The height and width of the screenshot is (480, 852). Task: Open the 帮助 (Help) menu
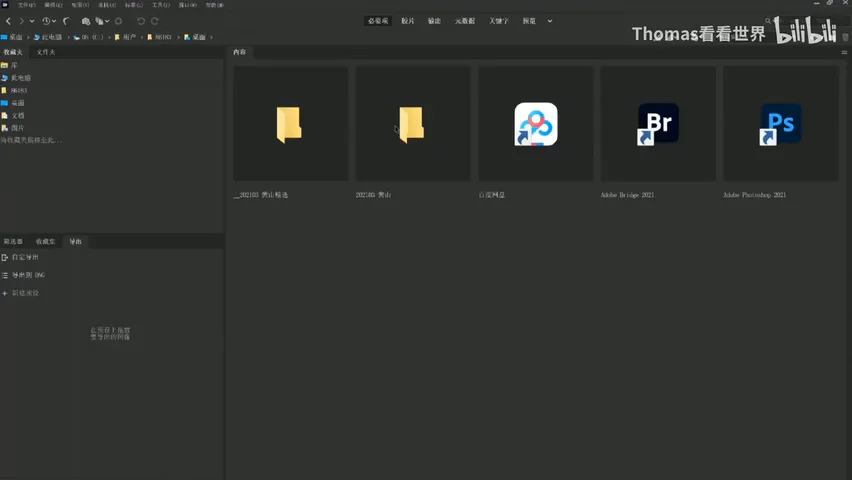coord(215,5)
